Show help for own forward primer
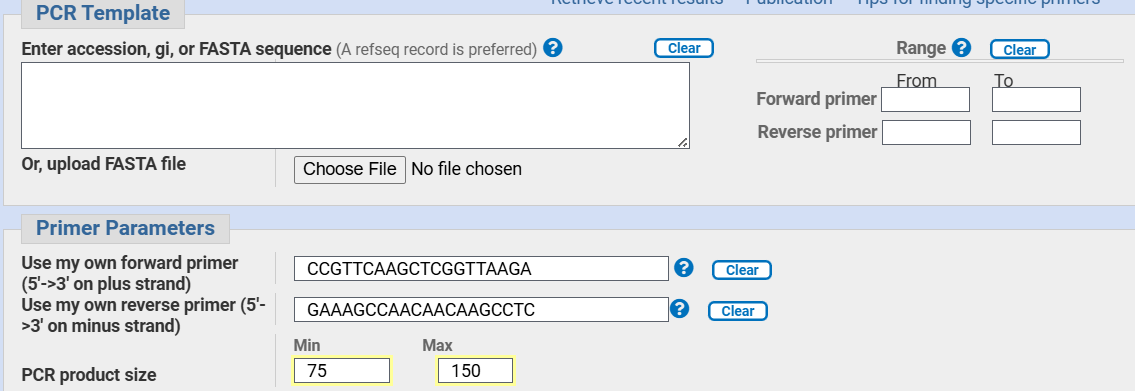Image resolution: width=1135 pixels, height=391 pixels. coord(684,269)
